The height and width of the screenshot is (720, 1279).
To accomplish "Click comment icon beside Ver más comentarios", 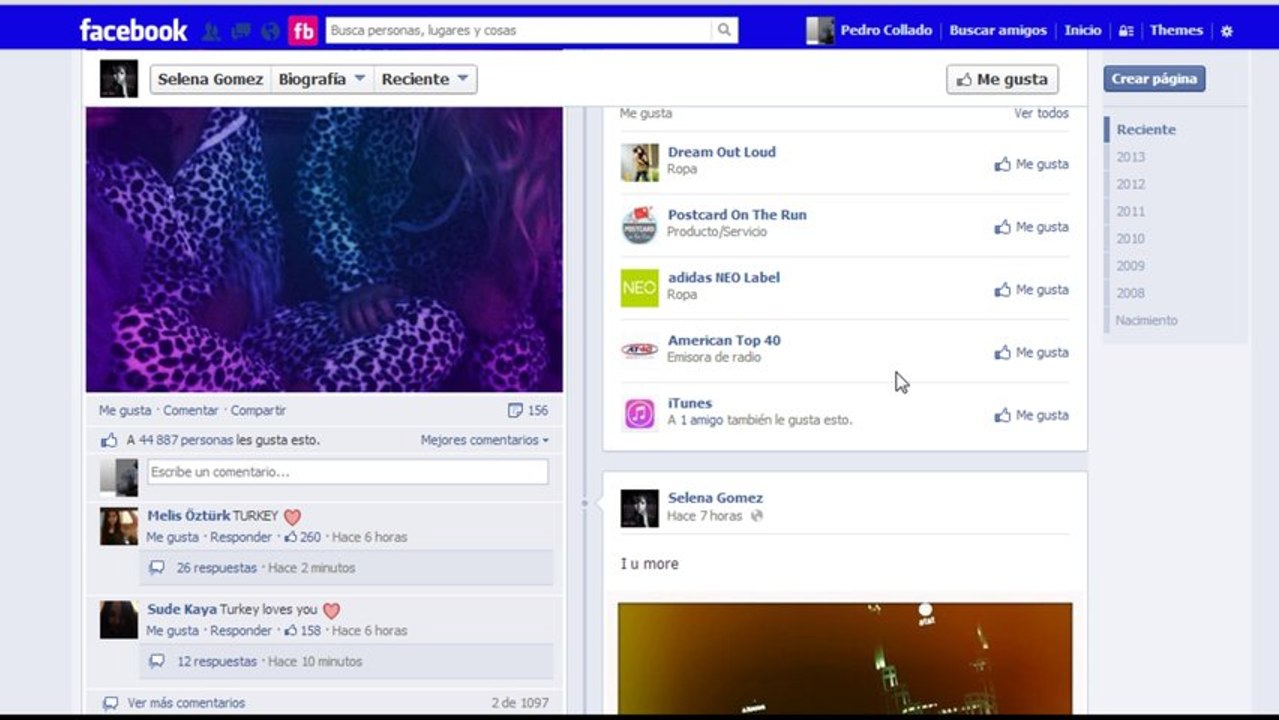I will coord(110,703).
